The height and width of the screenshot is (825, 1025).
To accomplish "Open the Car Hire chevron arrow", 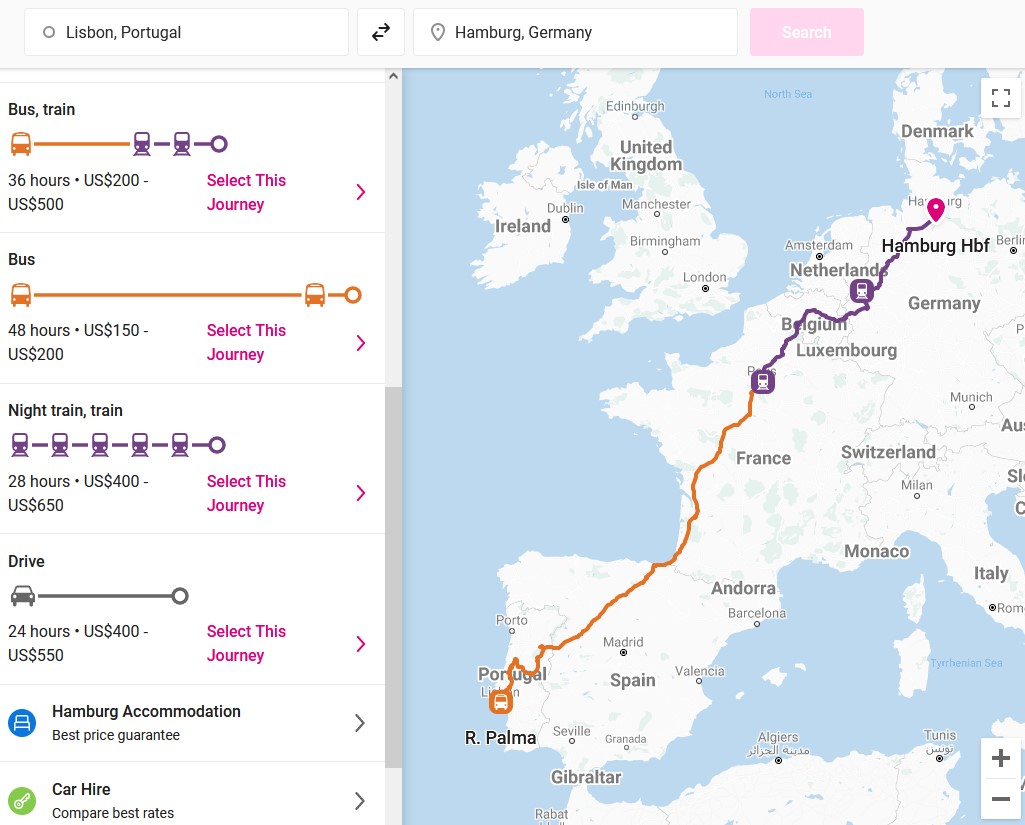I will [360, 801].
